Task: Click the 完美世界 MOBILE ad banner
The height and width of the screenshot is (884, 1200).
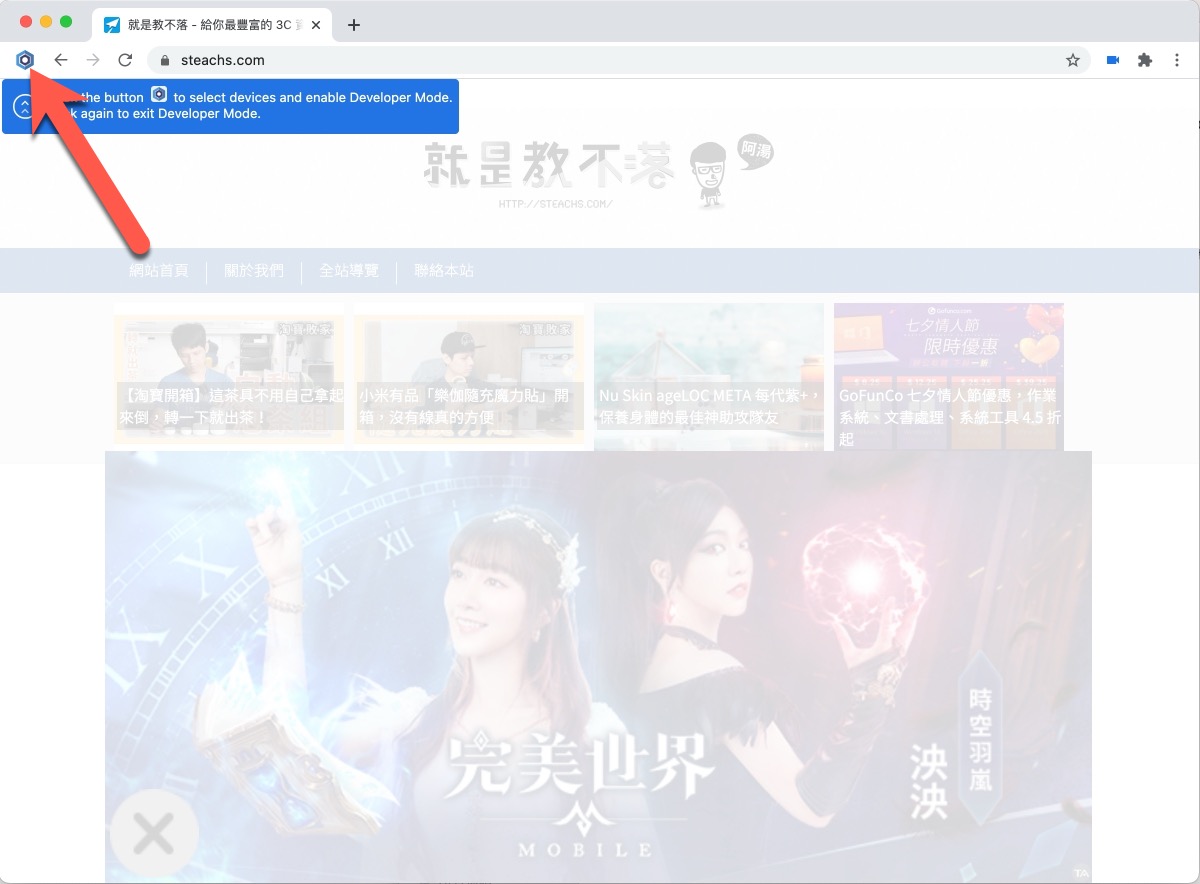Action: [x=598, y=667]
